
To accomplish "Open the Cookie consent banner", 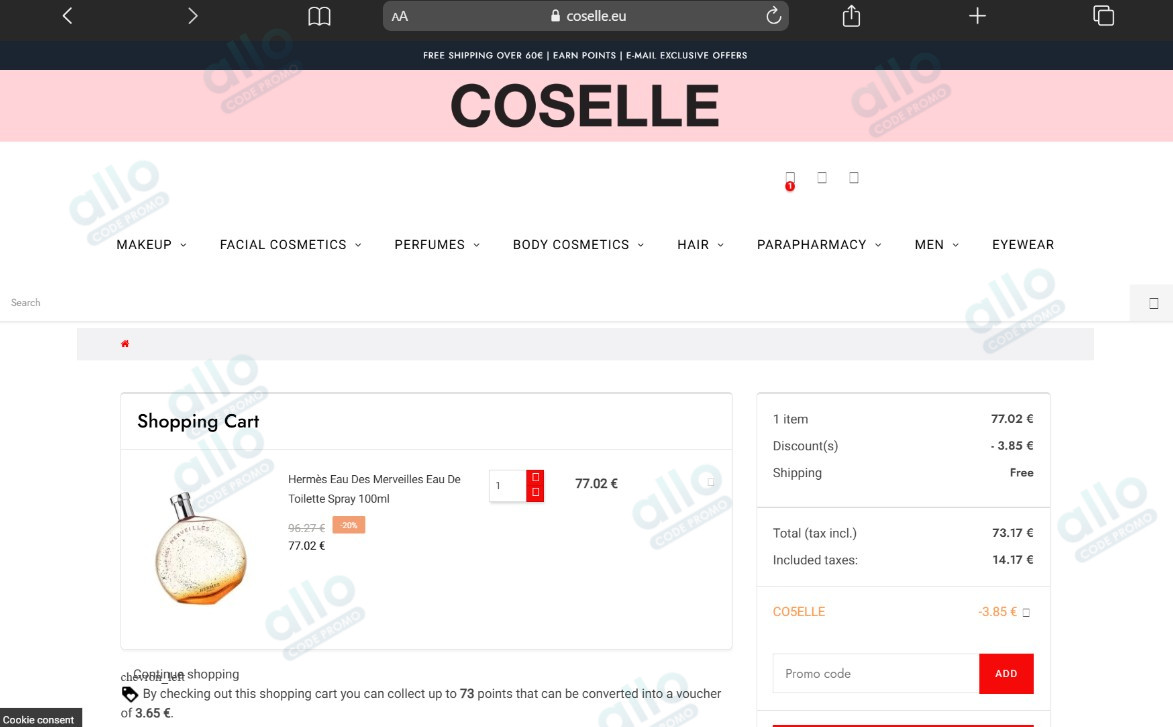I will tap(39, 719).
